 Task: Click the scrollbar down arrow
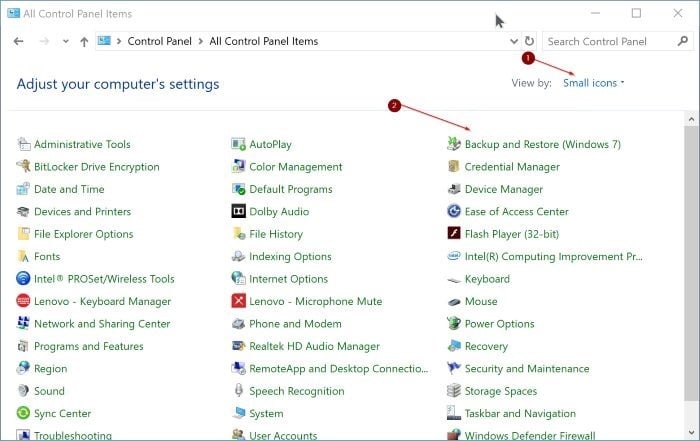point(691,433)
